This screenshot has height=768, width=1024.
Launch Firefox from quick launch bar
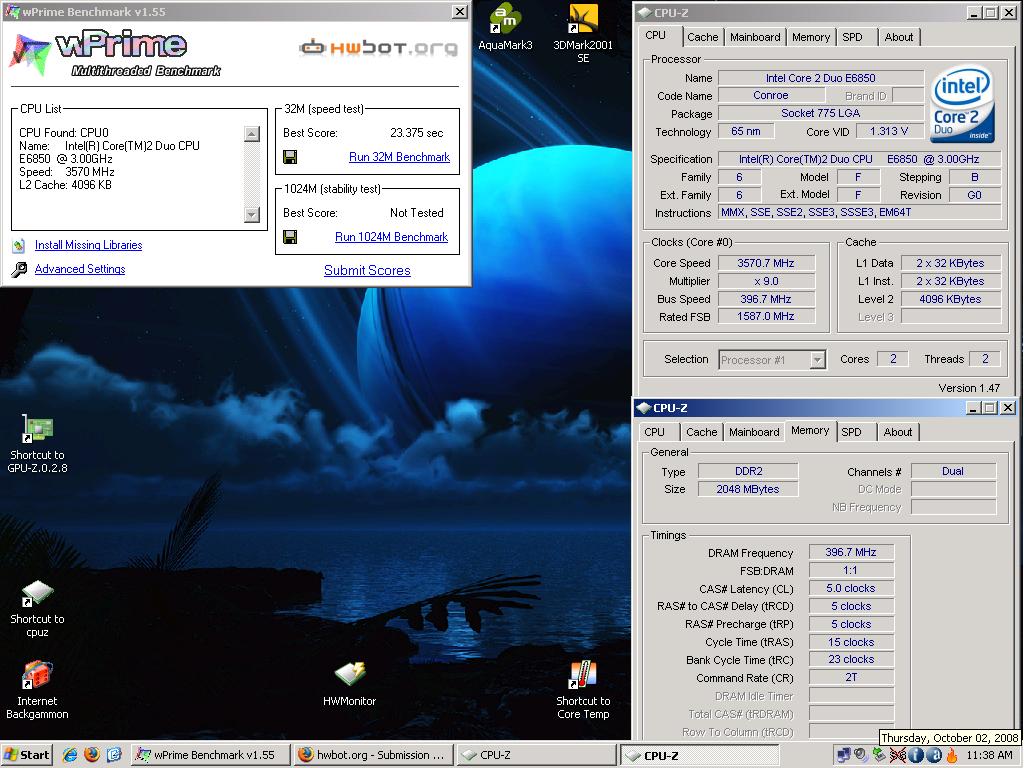pyautogui.click(x=92, y=755)
